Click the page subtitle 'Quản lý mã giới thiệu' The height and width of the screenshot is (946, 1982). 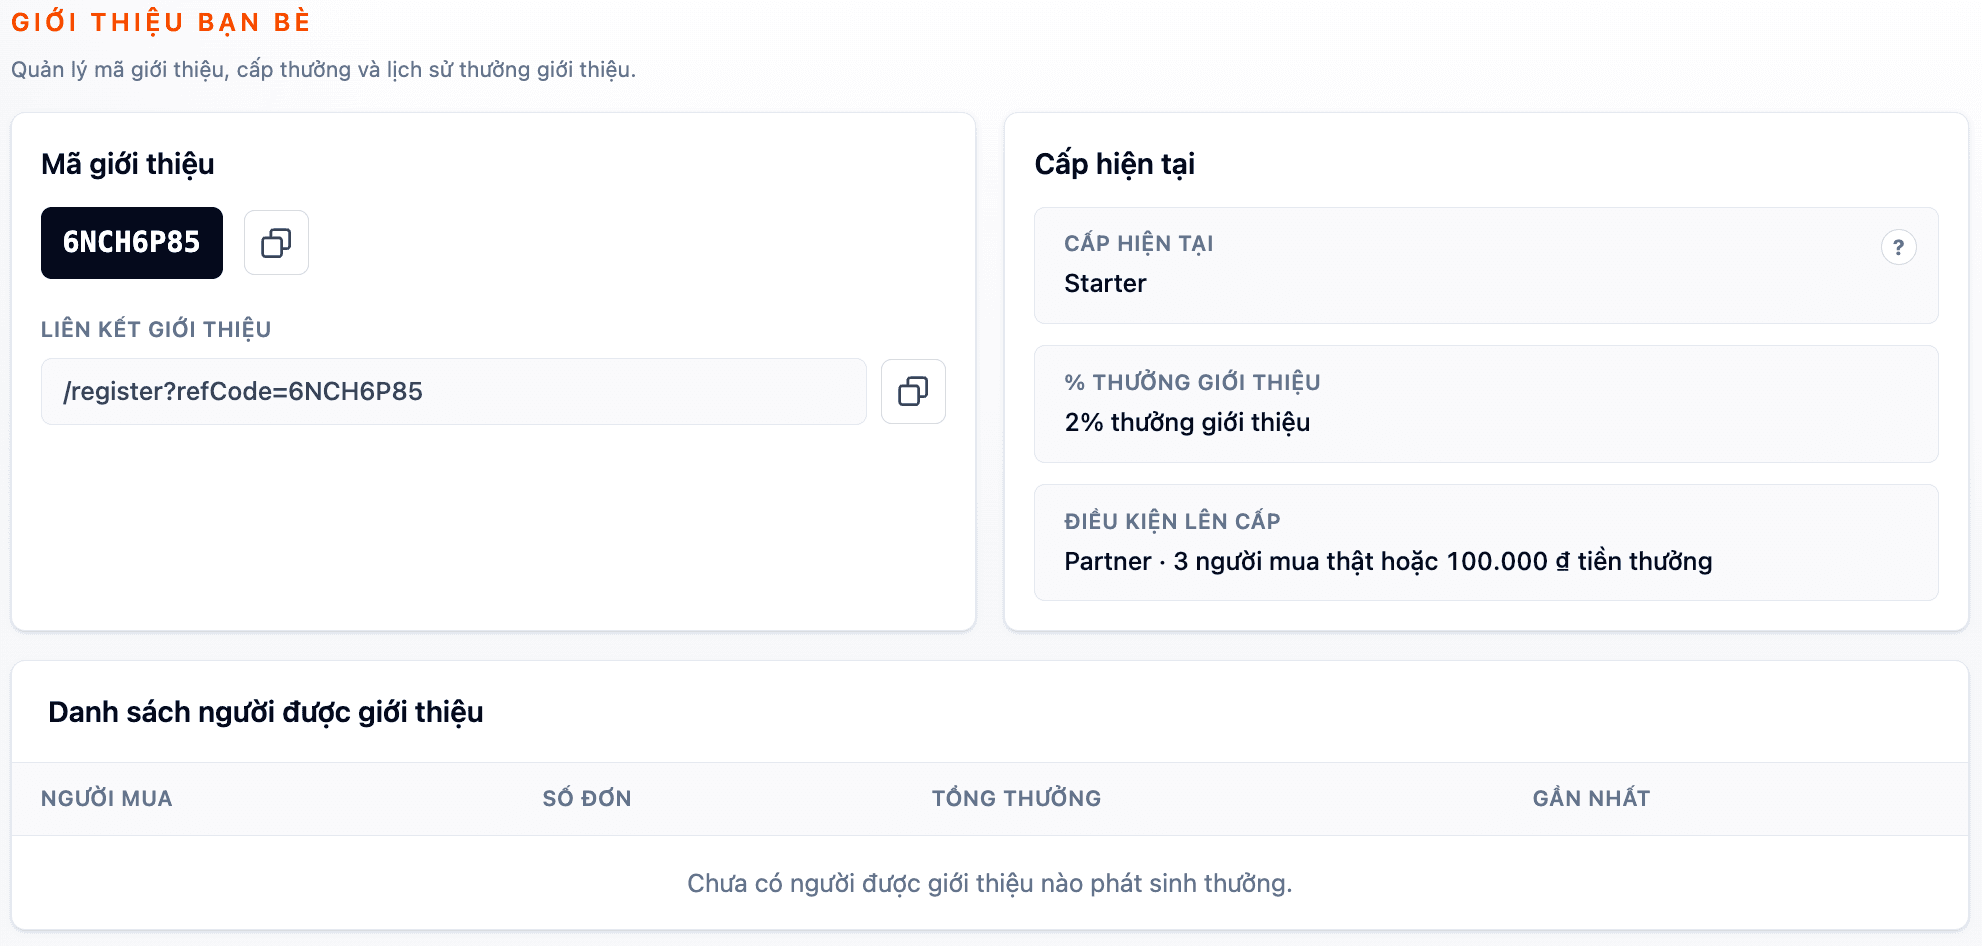[323, 70]
